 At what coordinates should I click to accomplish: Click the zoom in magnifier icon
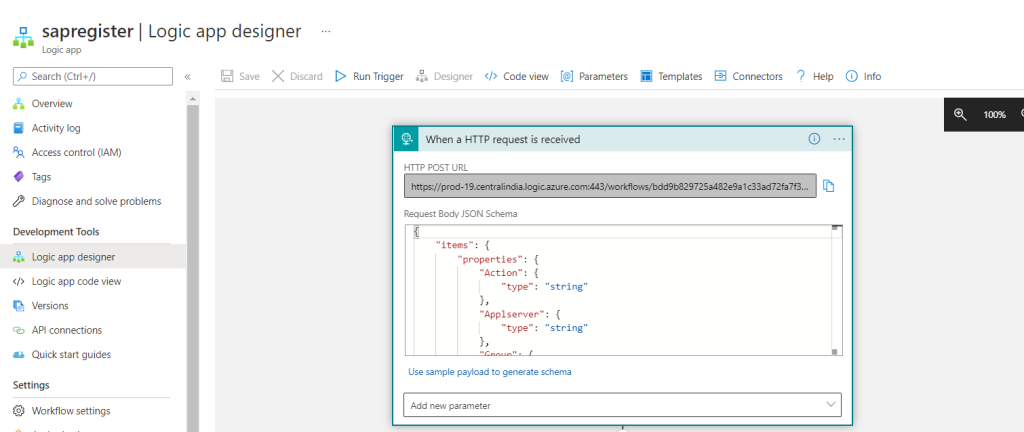click(x=959, y=114)
